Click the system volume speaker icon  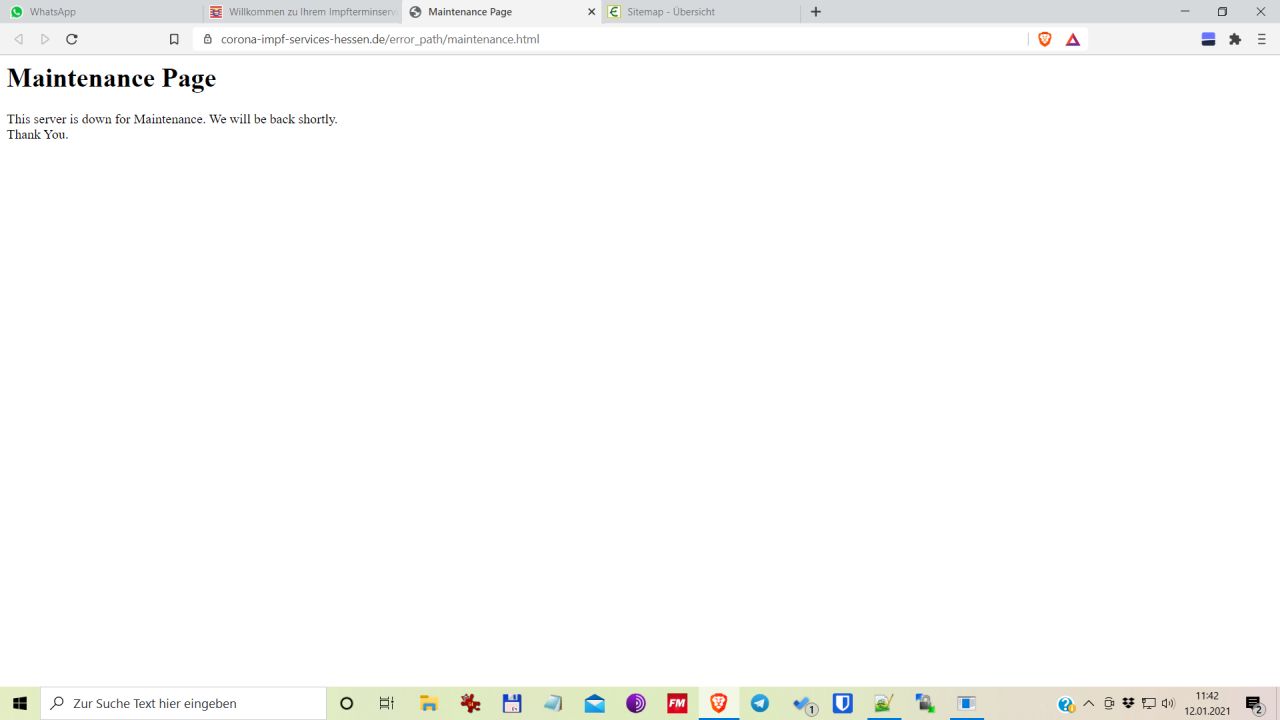coord(1168,703)
